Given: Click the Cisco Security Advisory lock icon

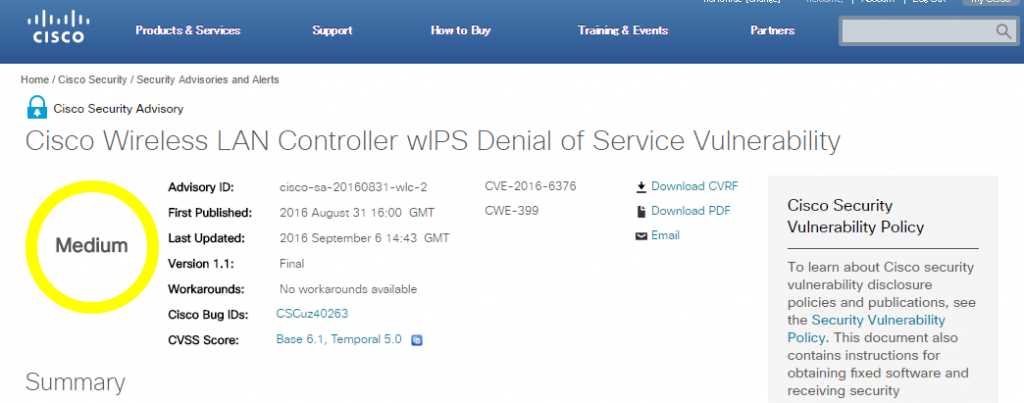Looking at the screenshot, I should 37,107.
